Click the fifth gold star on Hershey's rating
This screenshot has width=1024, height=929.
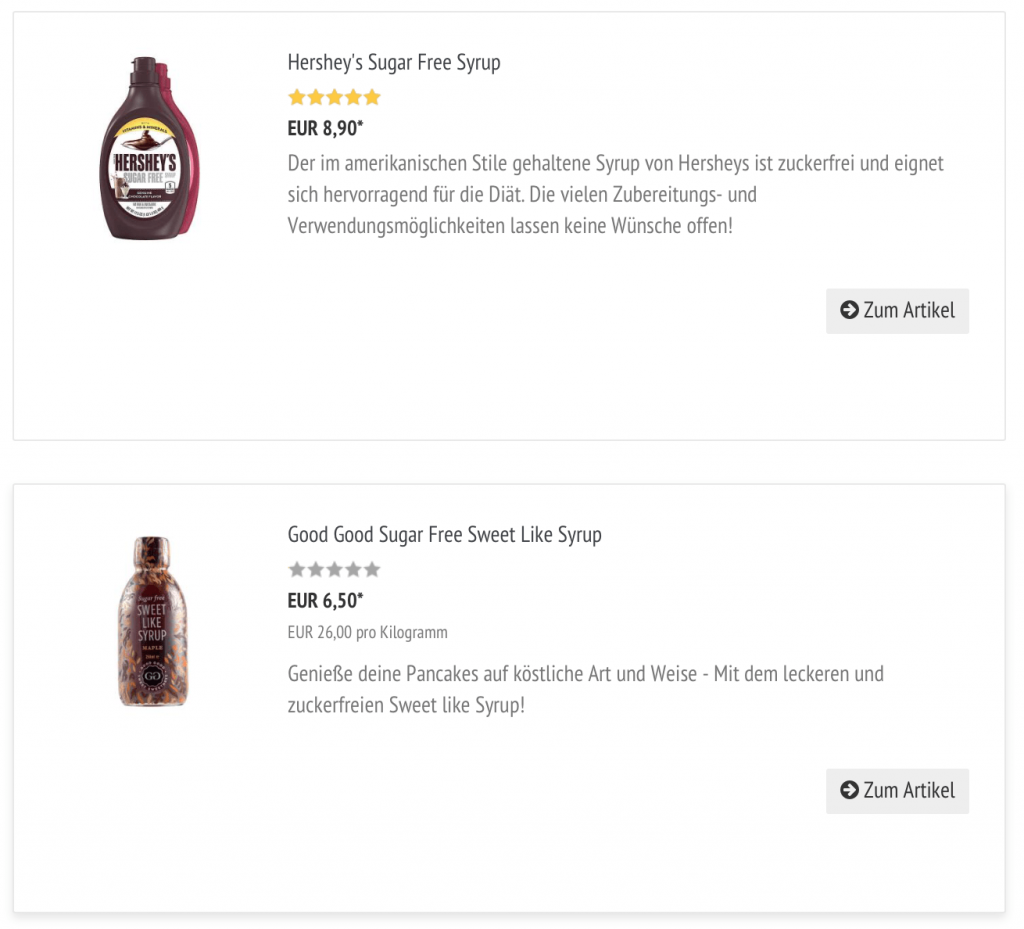[x=372, y=97]
